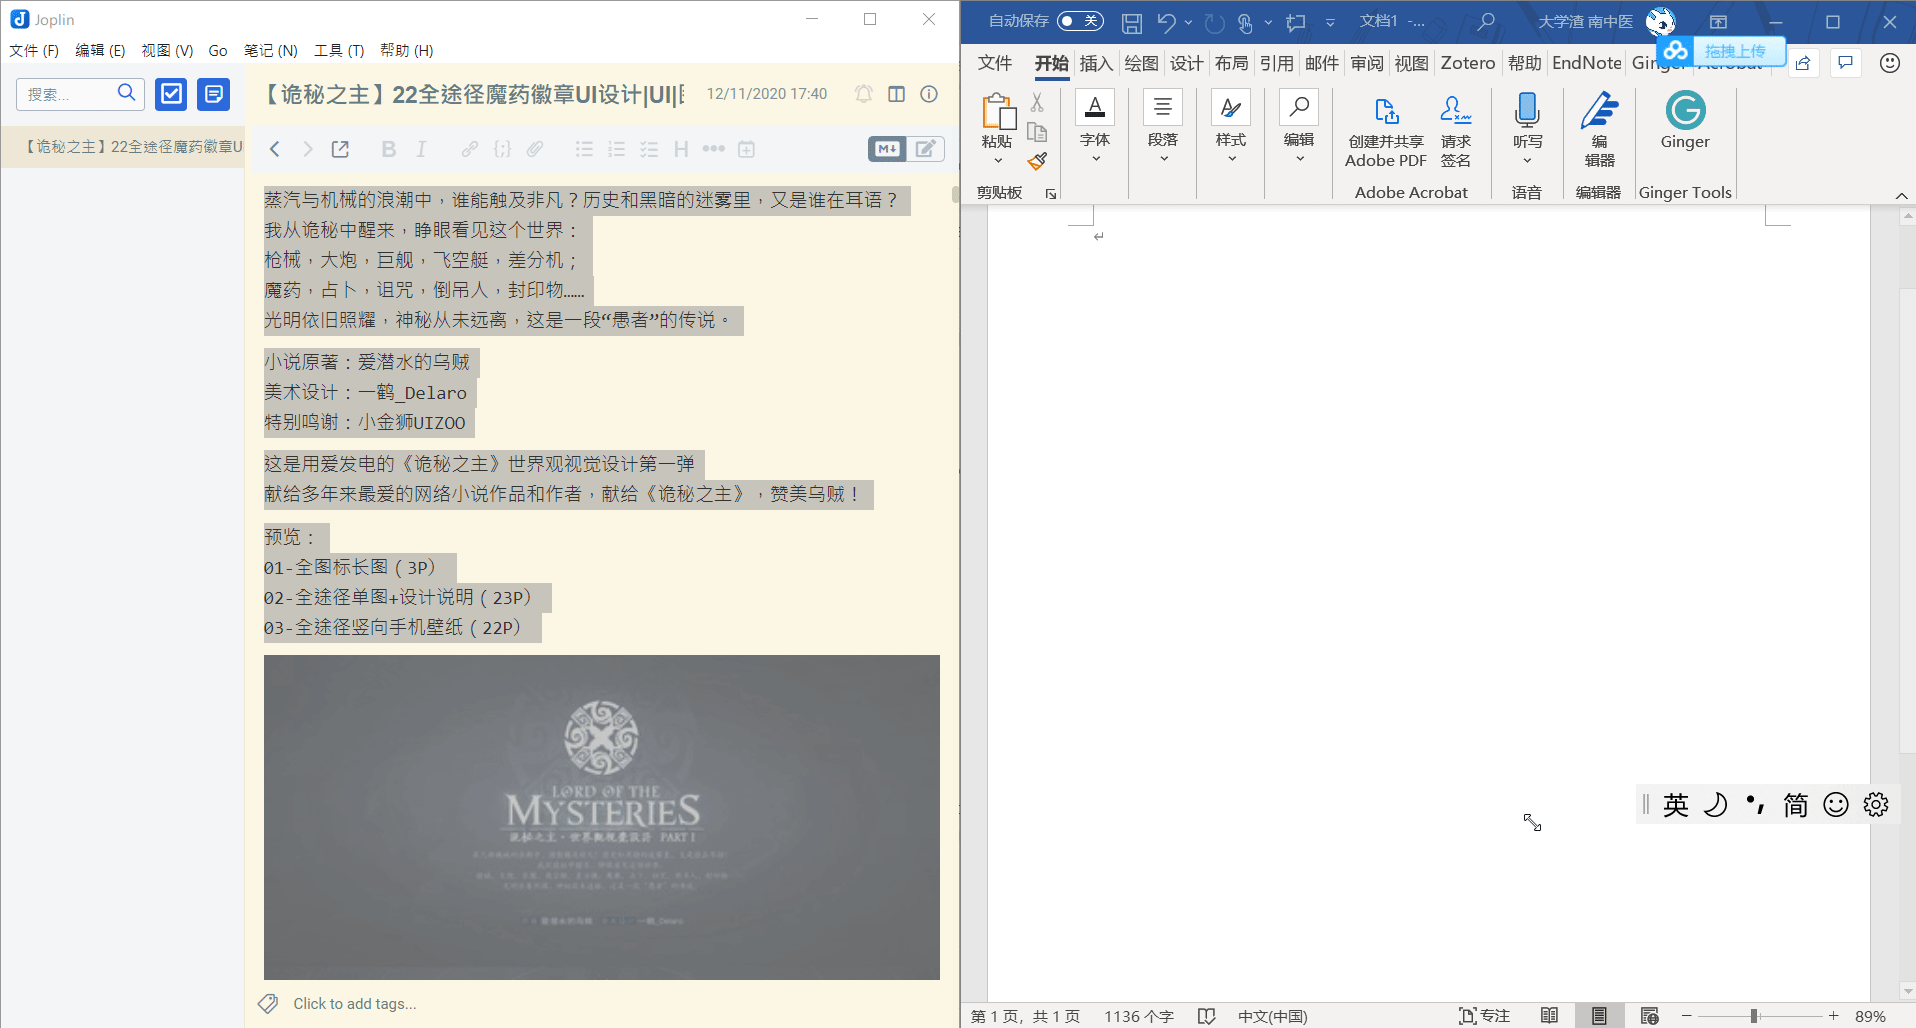
Task: Switch to the rich text editor mode
Action: click(926, 149)
